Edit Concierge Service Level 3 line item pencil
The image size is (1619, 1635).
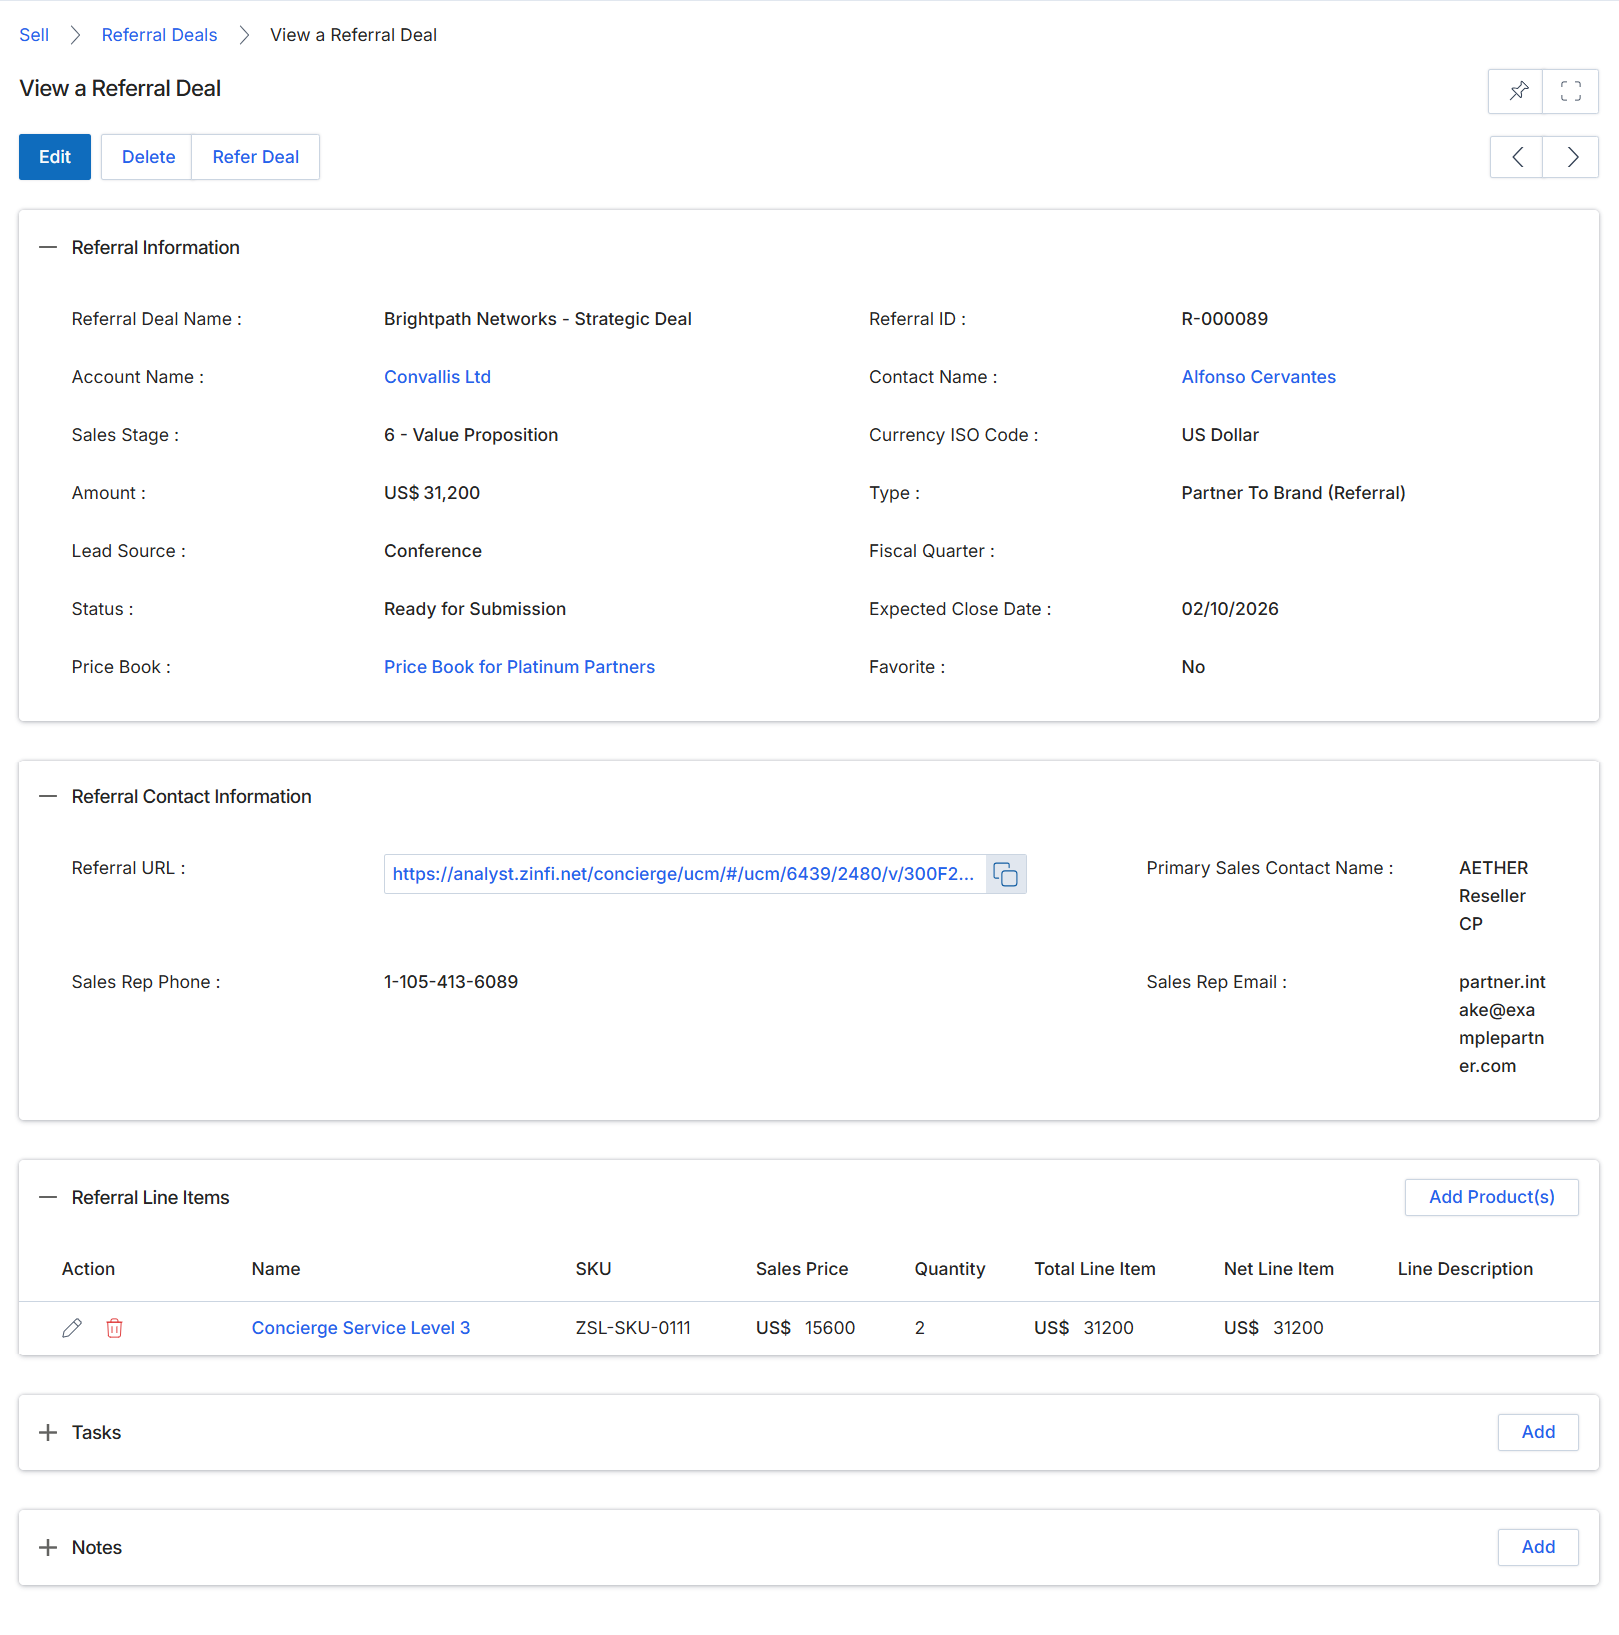[72, 1328]
